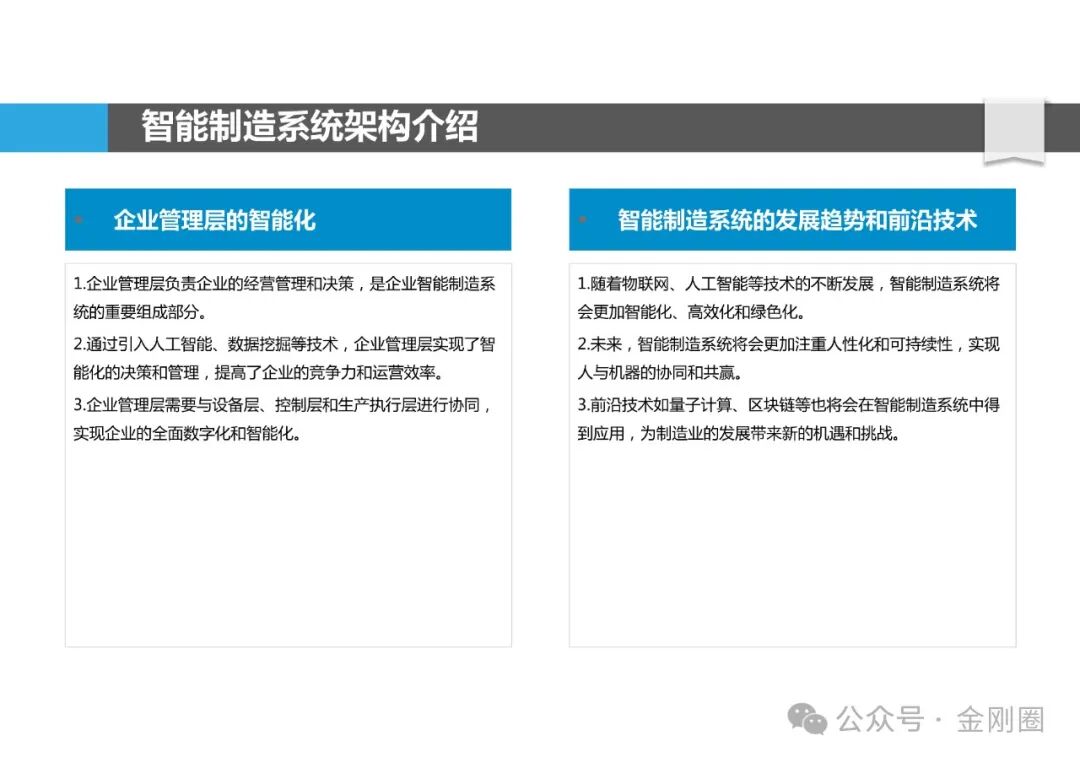Click the paragraph starting 3.前沿技术如量子计算
This screenshot has width=1080, height=763.
[788, 419]
